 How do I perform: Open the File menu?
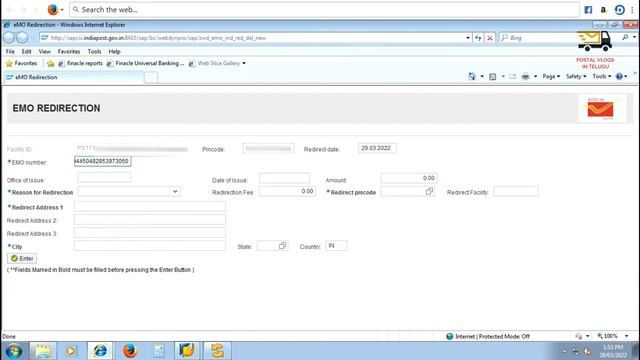point(10,51)
